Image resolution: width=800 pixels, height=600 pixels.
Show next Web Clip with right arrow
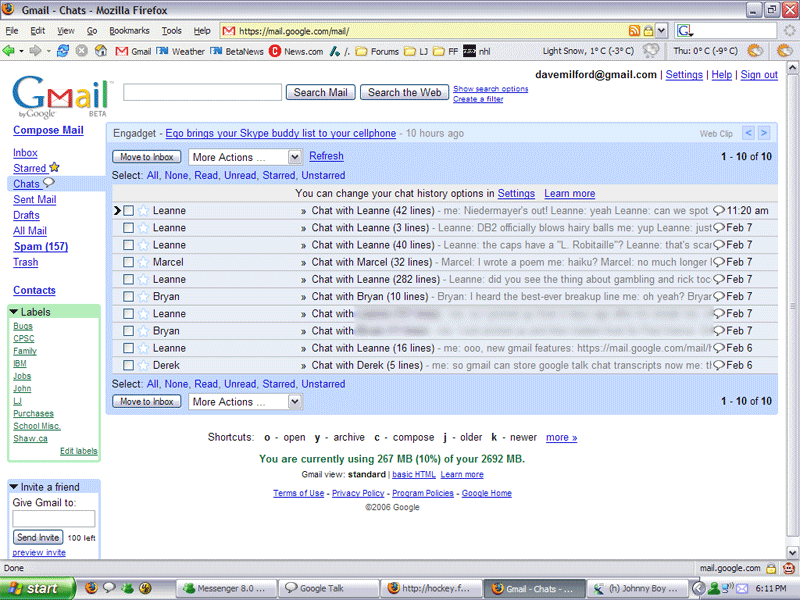(x=763, y=133)
